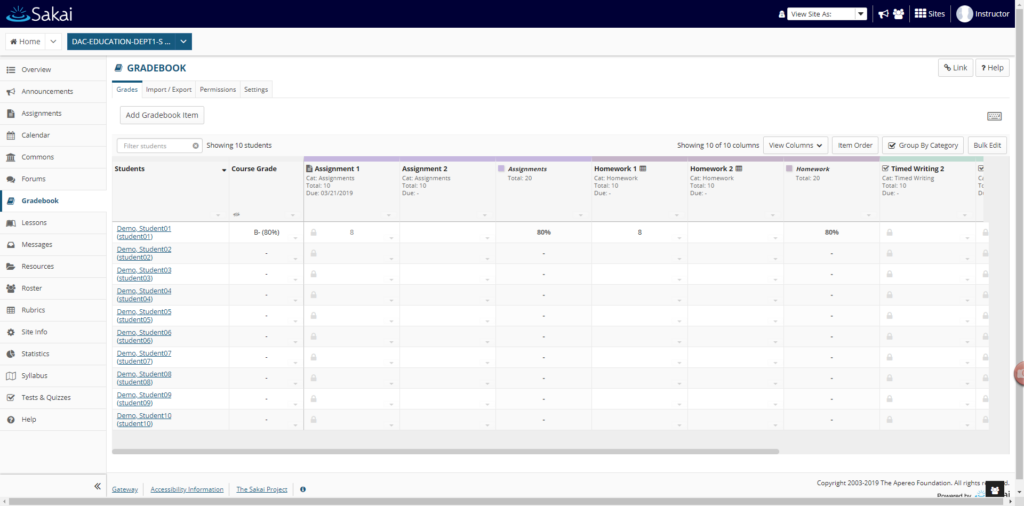Switch to the Import / Export tab
Screen dimensions: 1024x506
[x=168, y=89]
